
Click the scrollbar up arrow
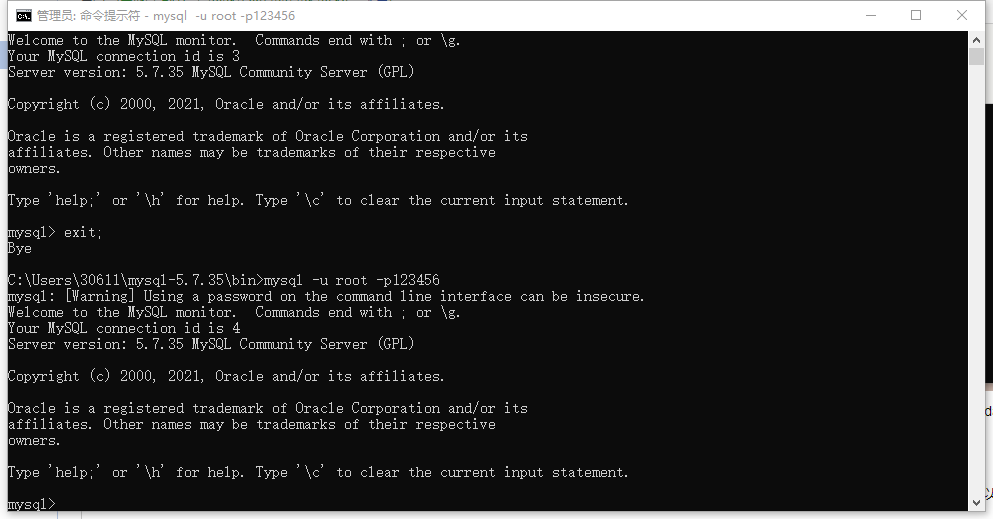[976, 39]
